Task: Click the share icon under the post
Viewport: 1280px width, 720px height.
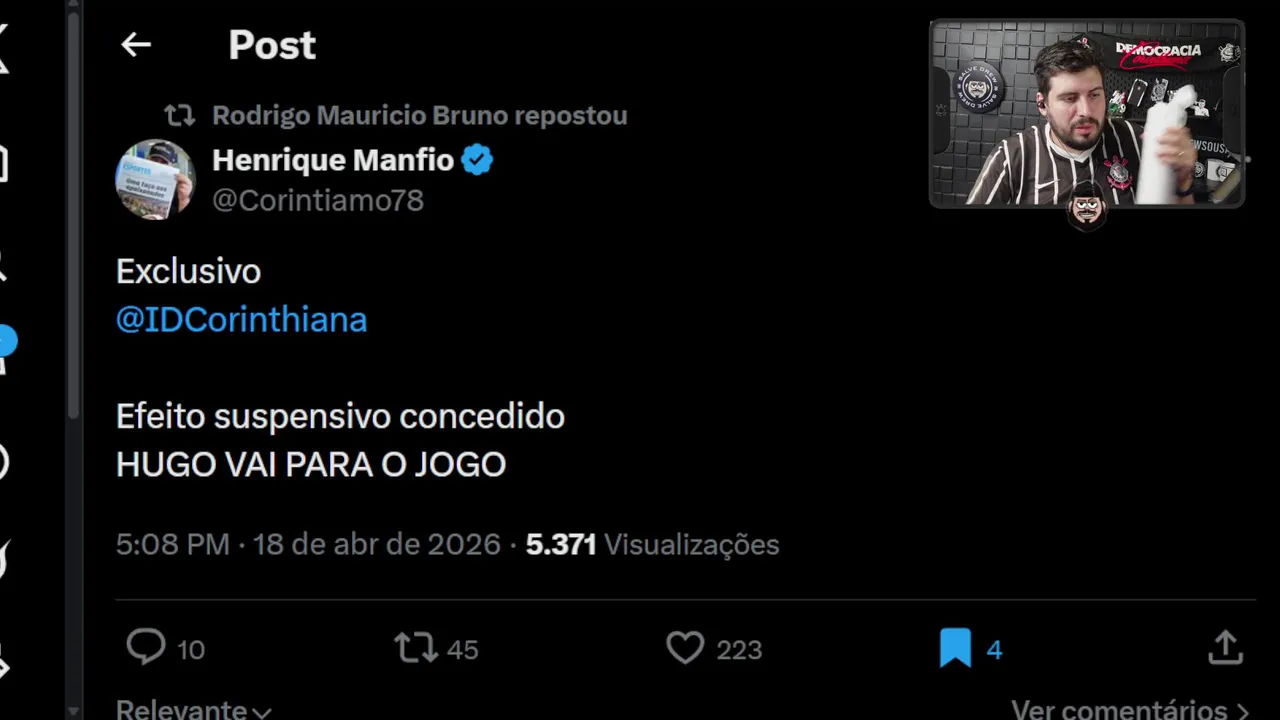Action: click(1225, 648)
